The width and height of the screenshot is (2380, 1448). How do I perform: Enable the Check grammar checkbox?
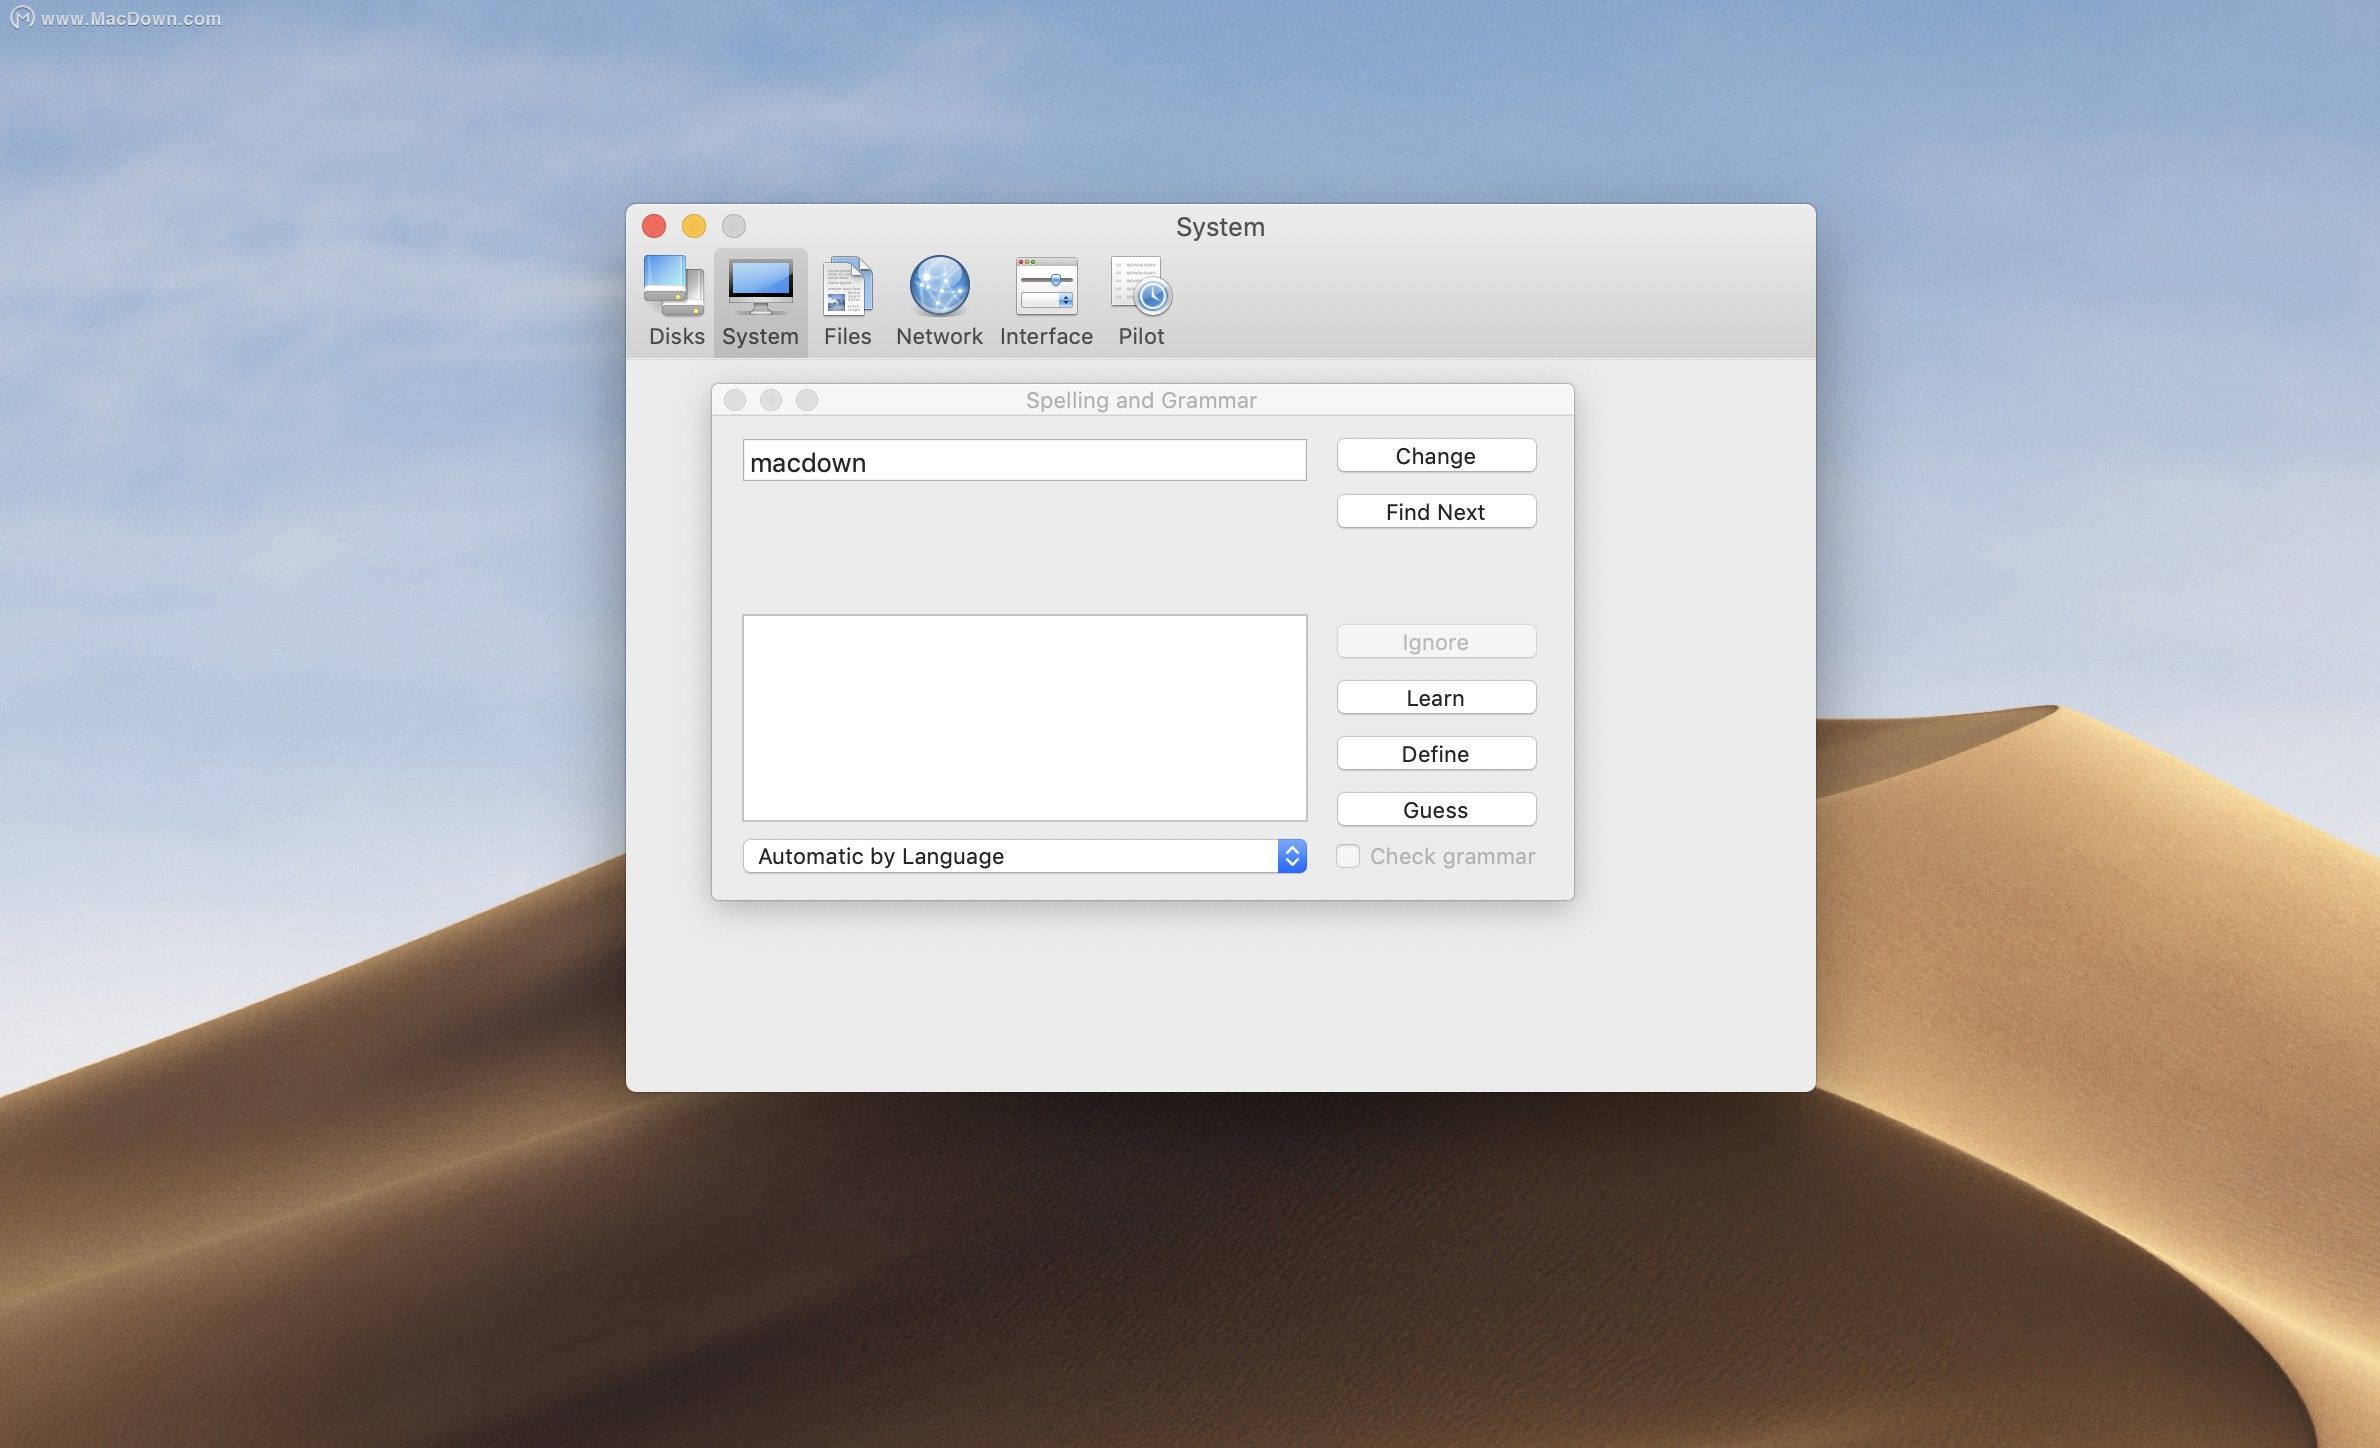tap(1348, 857)
